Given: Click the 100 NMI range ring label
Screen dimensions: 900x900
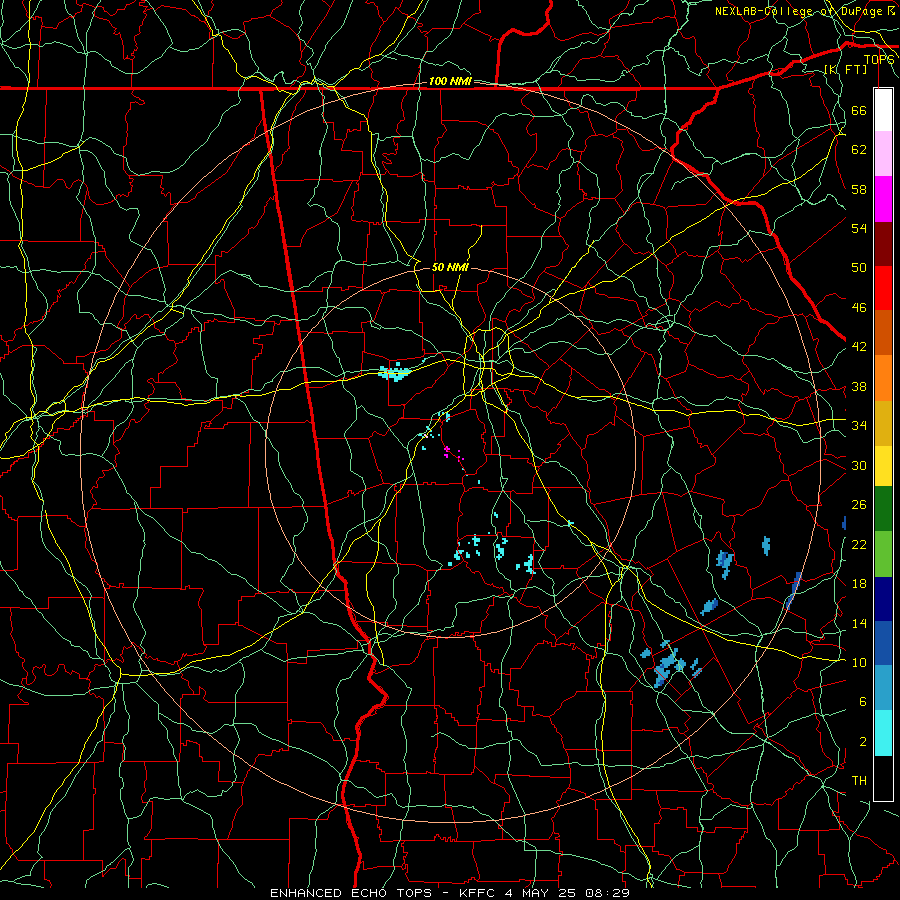Looking at the screenshot, I should pyautogui.click(x=450, y=82).
